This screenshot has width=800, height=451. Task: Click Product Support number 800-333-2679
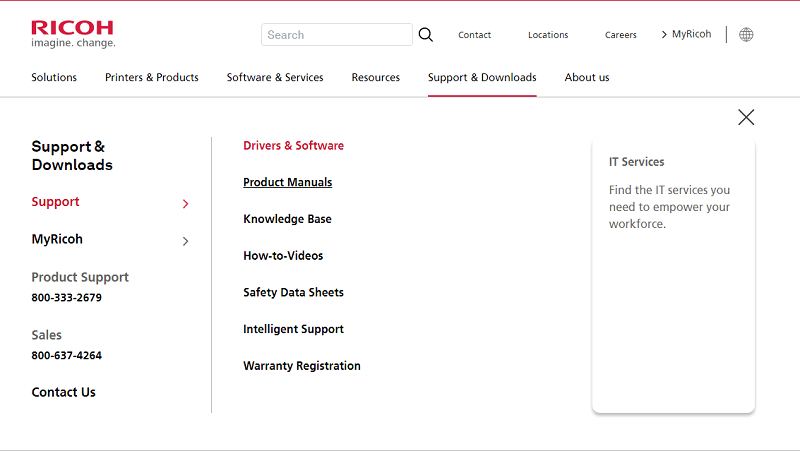(x=66, y=297)
